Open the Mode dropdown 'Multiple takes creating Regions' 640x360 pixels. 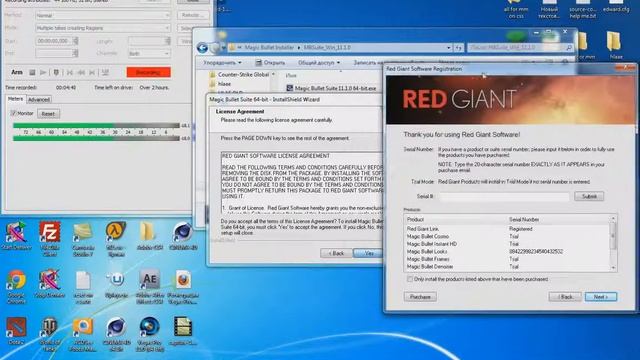[103, 28]
